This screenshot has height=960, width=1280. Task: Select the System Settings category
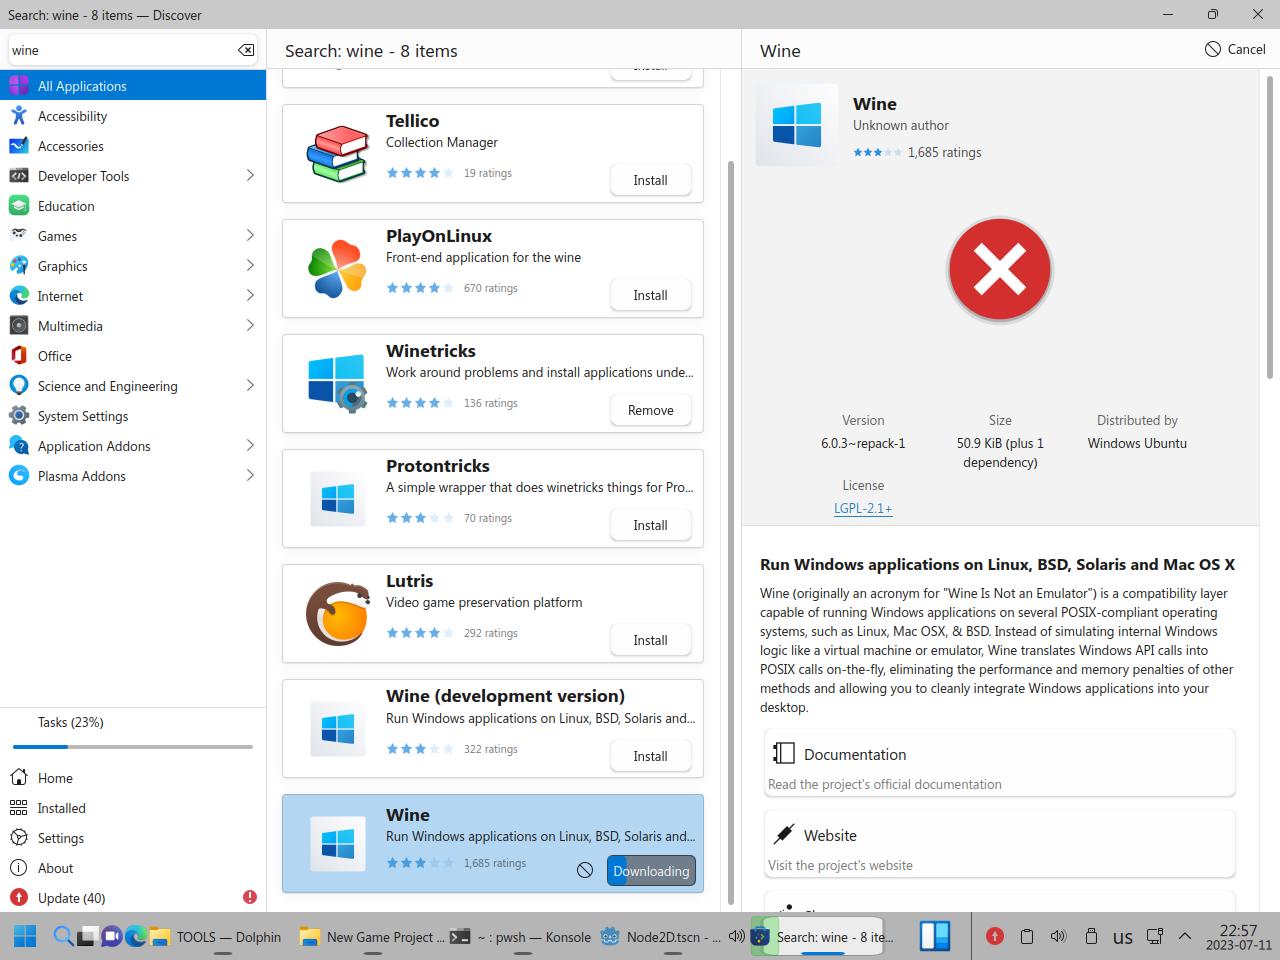(133, 416)
